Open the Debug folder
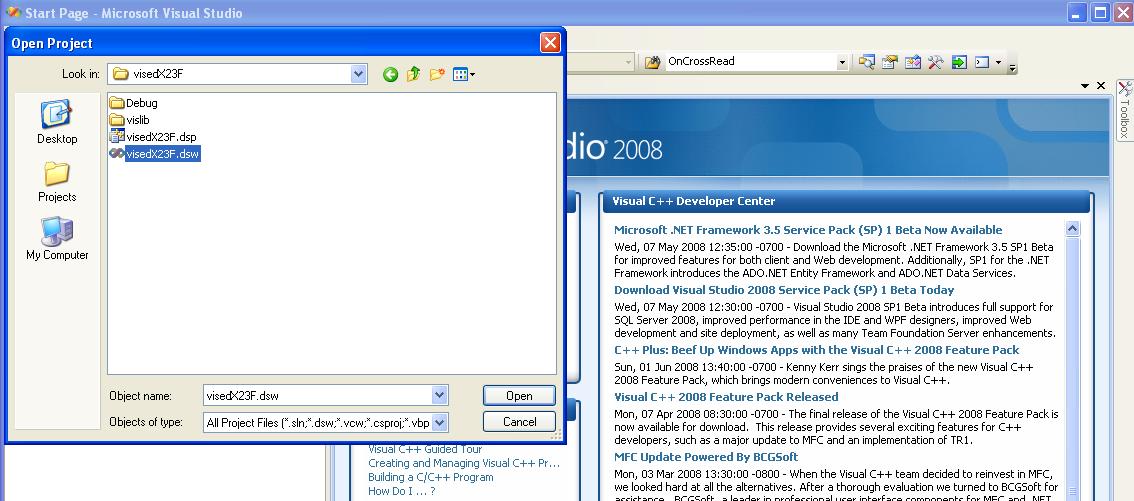The height and width of the screenshot is (501, 1134). (133, 103)
